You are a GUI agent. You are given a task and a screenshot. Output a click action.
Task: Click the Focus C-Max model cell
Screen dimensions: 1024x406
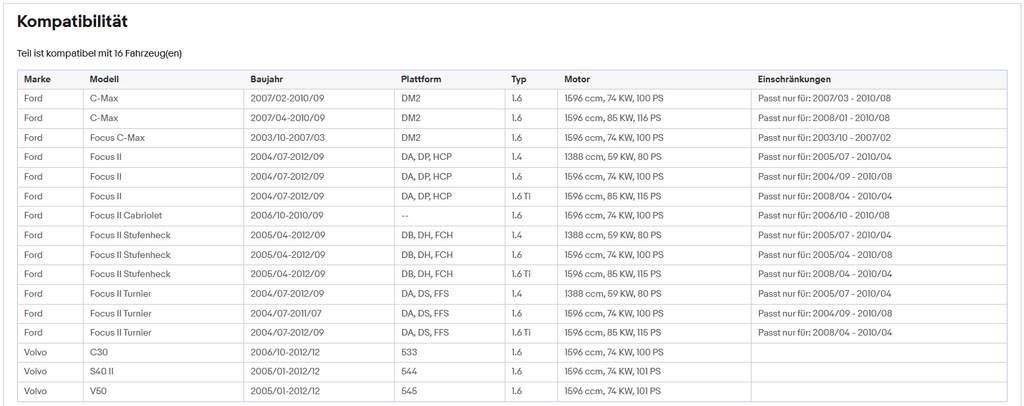click(x=118, y=138)
